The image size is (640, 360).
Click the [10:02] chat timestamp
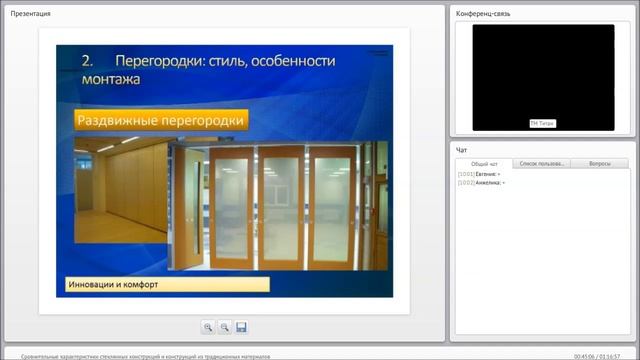tap(466, 183)
